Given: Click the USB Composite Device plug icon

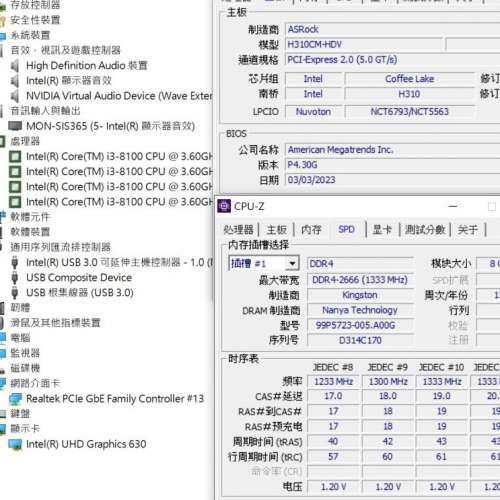Looking at the screenshot, I should (15, 278).
